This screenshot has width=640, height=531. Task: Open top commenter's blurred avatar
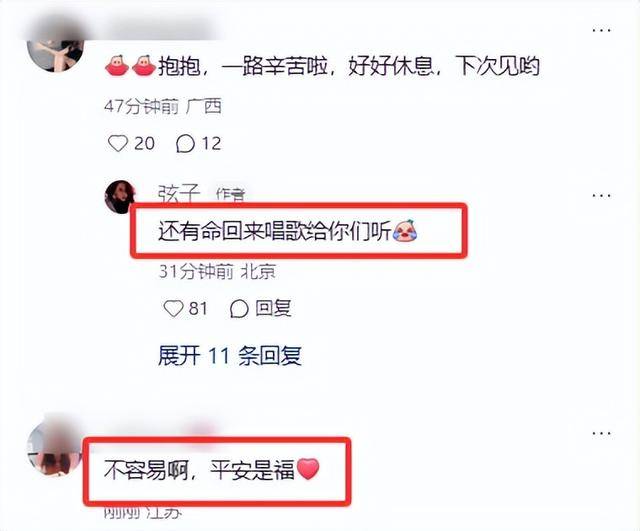(55, 53)
